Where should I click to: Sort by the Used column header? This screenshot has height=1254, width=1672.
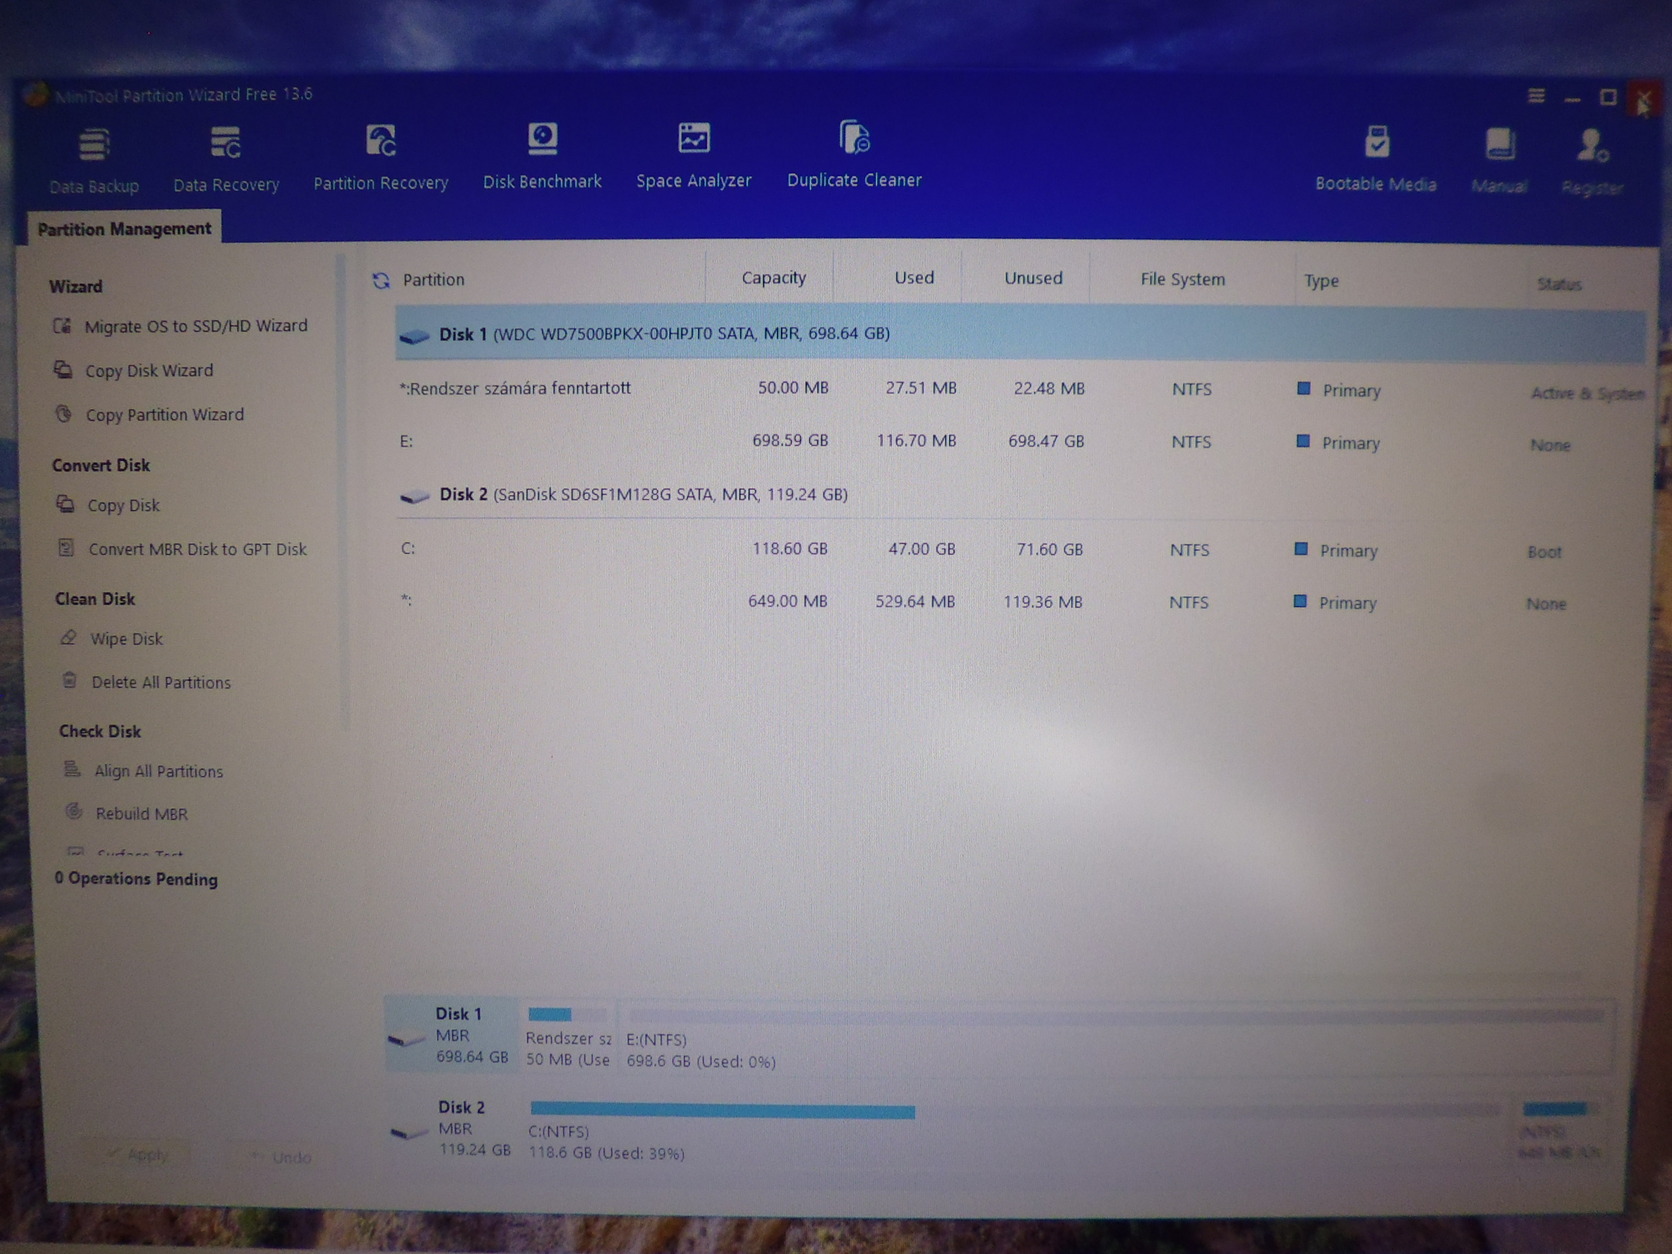(x=914, y=278)
